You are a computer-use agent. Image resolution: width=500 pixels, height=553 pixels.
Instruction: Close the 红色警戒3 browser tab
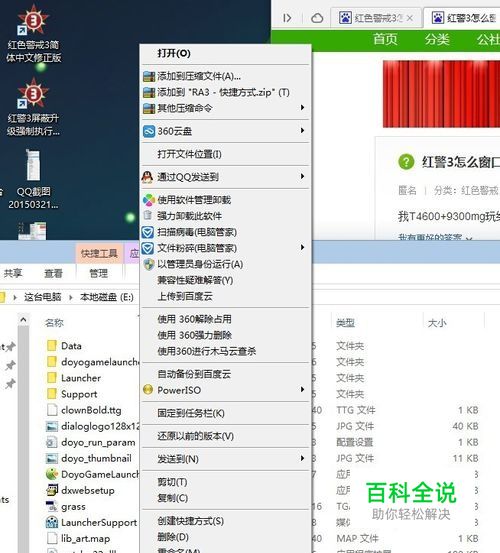point(410,18)
